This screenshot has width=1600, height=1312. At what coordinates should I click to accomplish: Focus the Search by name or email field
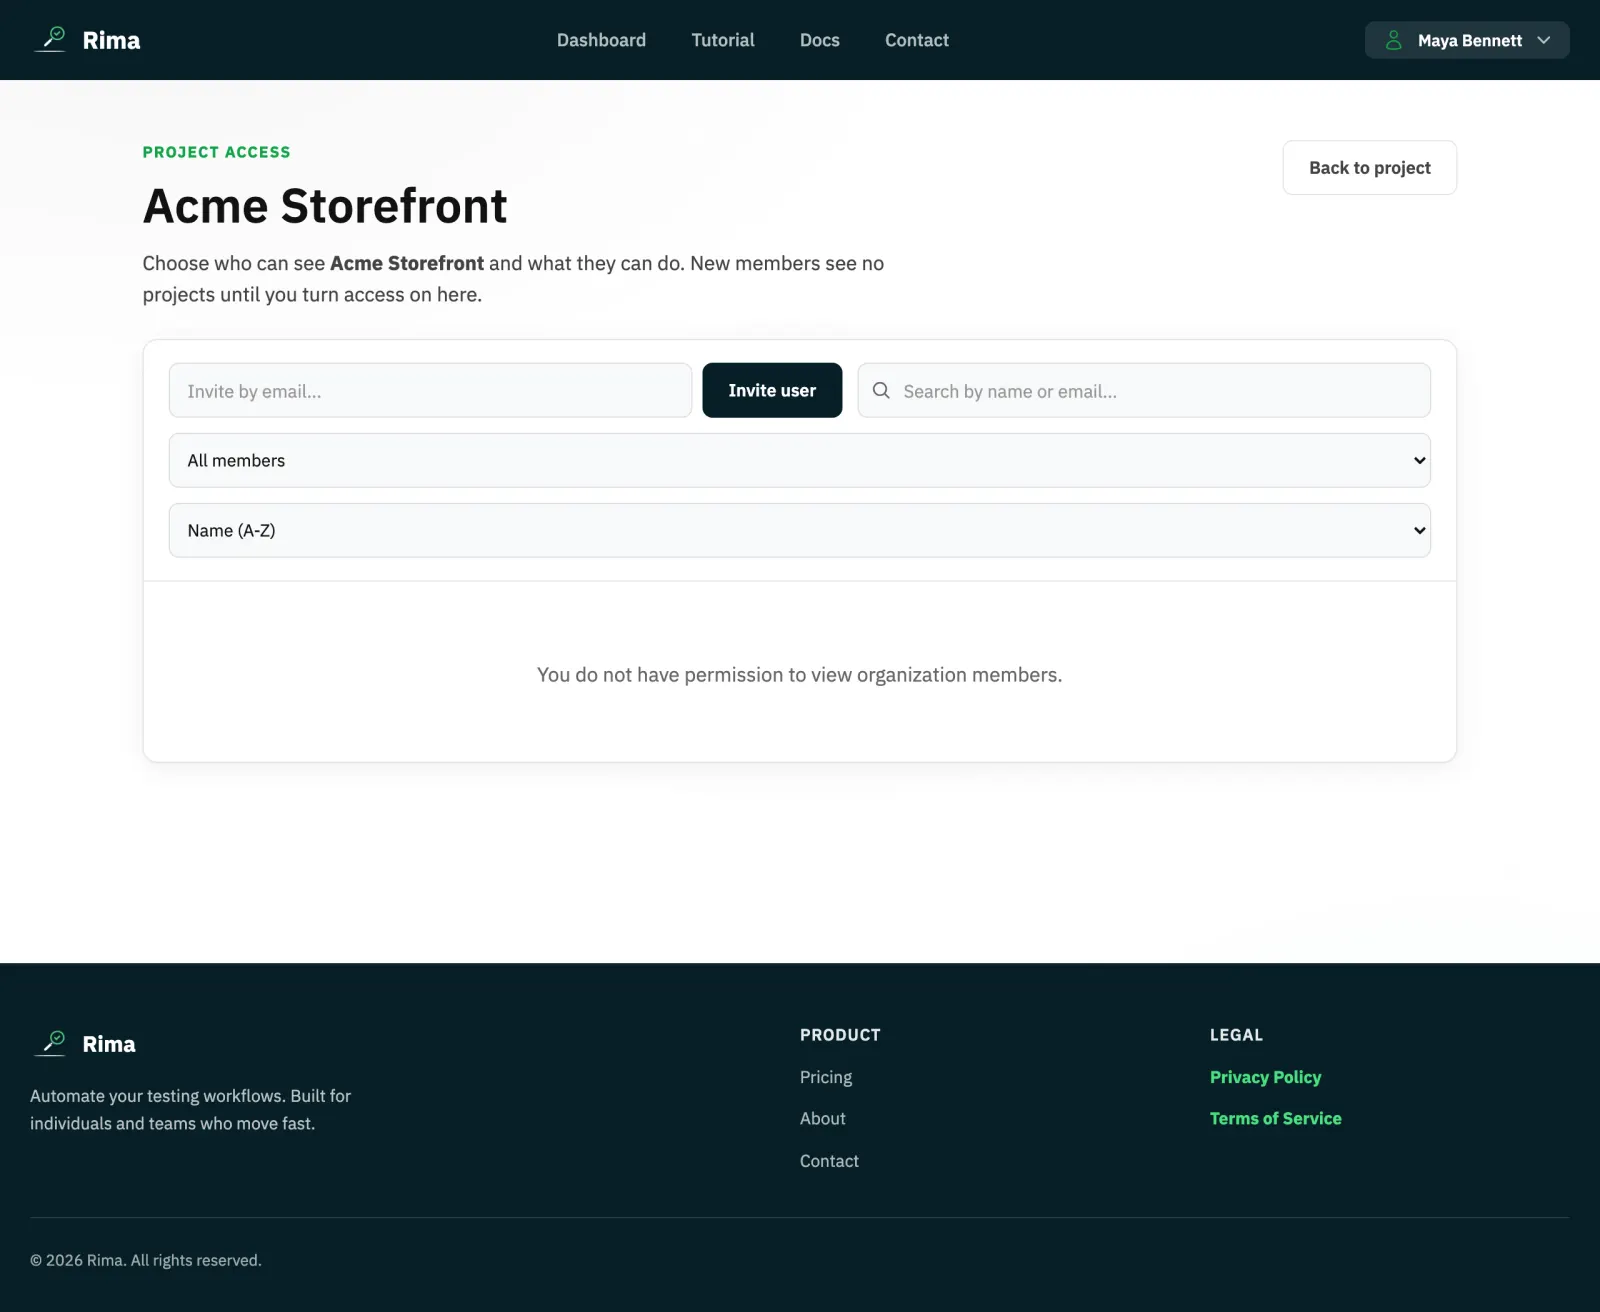(1144, 390)
